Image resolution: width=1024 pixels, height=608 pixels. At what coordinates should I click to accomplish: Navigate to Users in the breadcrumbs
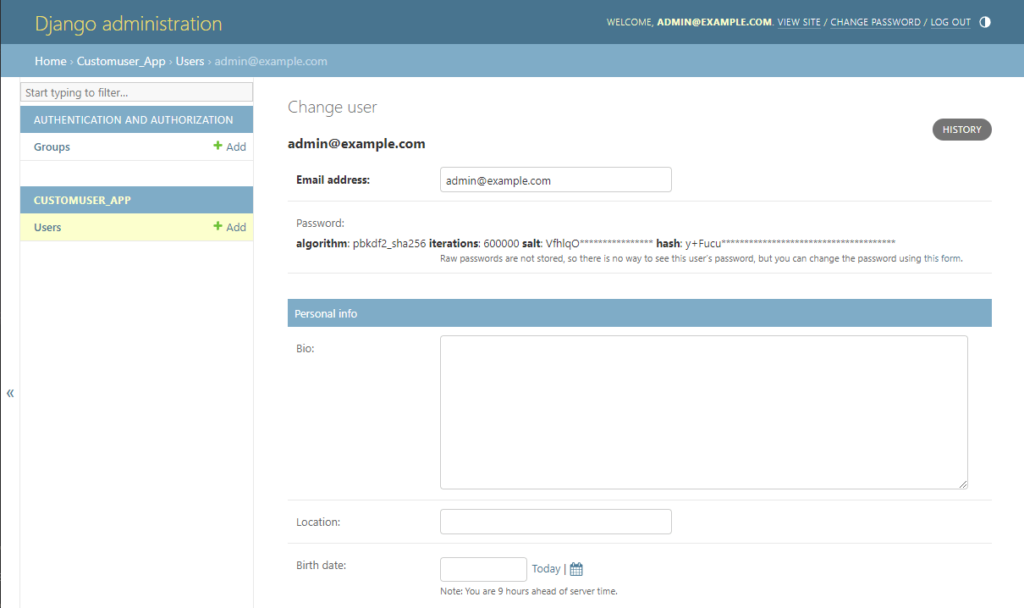point(190,61)
